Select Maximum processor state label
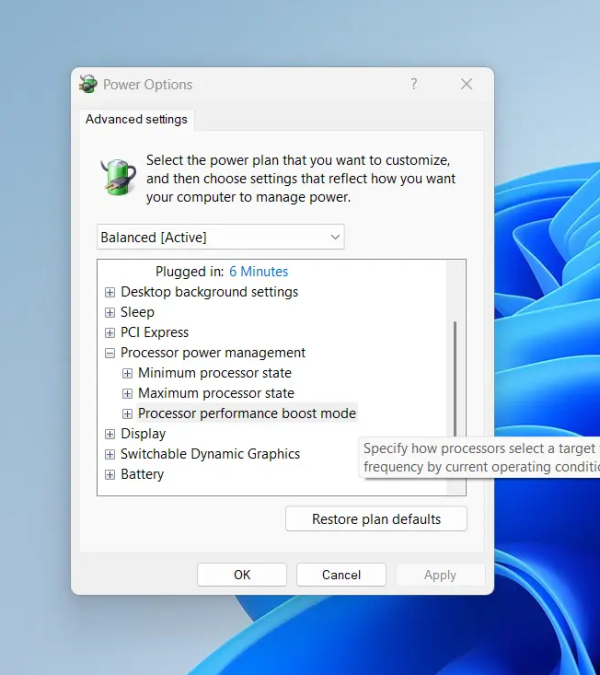 coord(216,393)
